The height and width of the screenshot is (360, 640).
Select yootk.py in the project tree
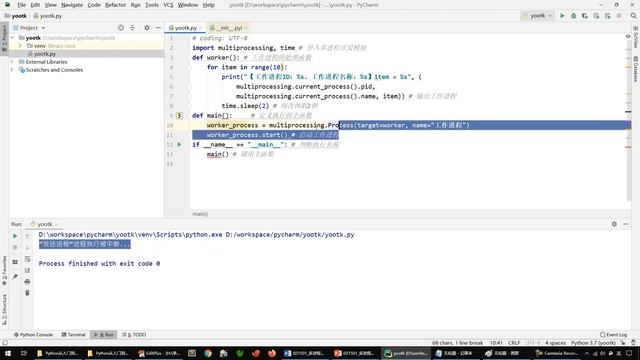44,54
